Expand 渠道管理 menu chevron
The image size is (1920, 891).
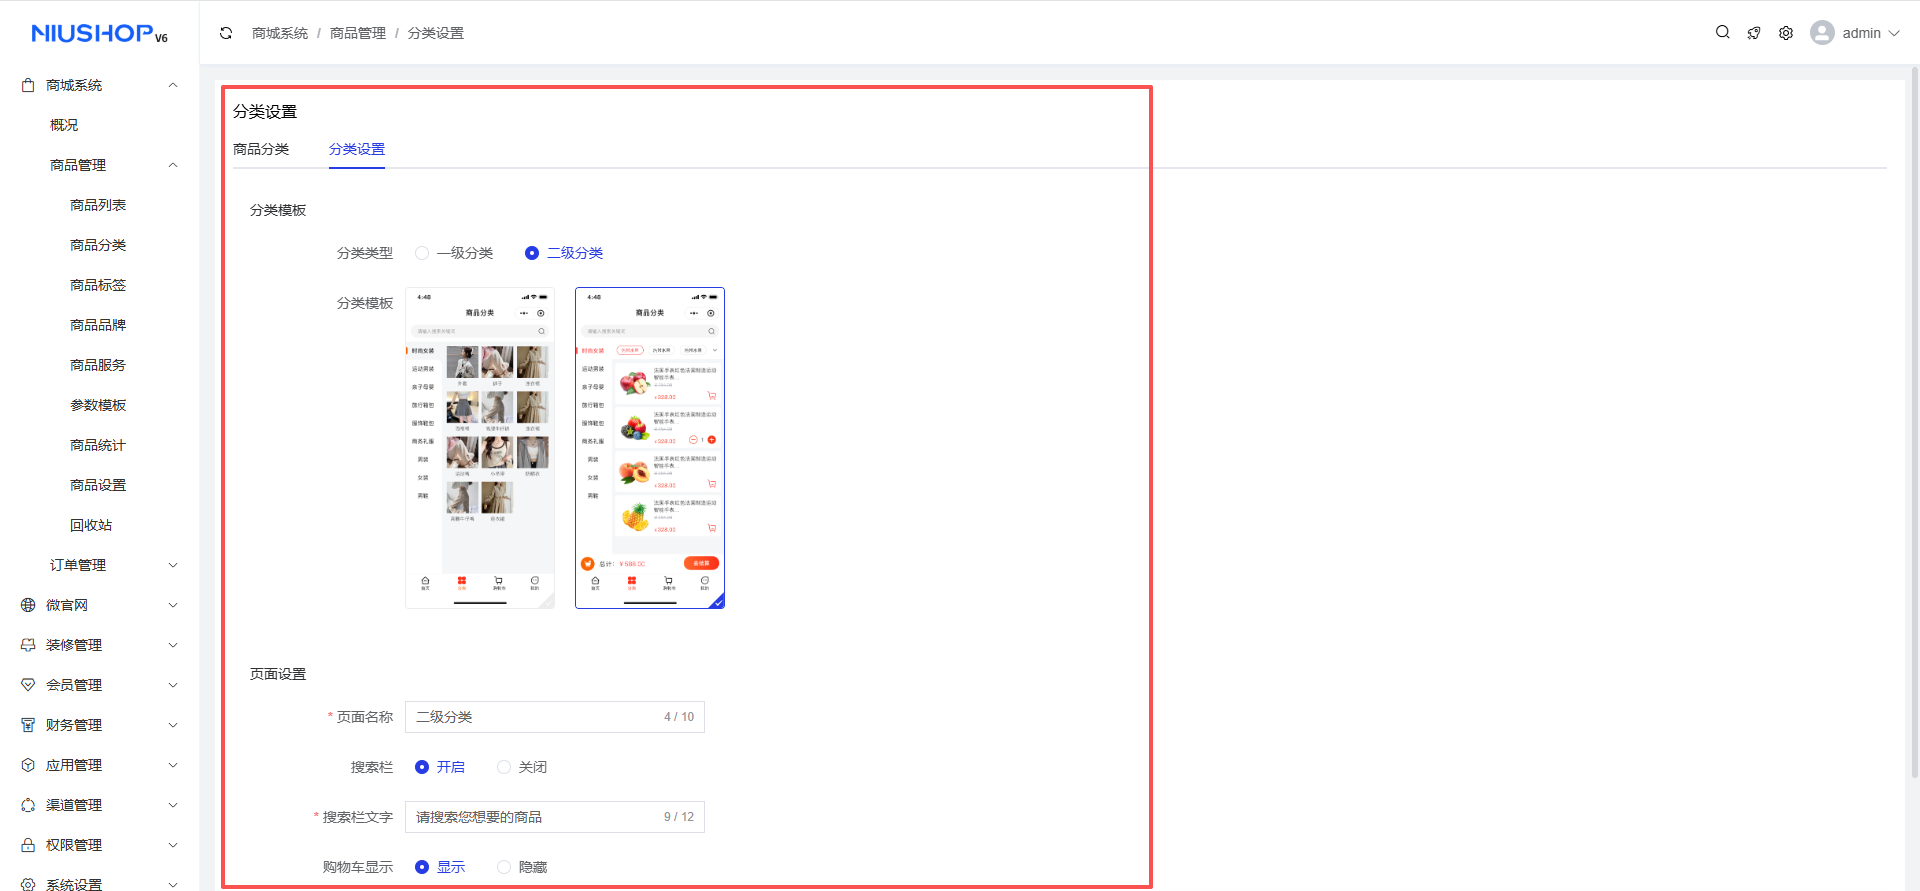coord(173,805)
